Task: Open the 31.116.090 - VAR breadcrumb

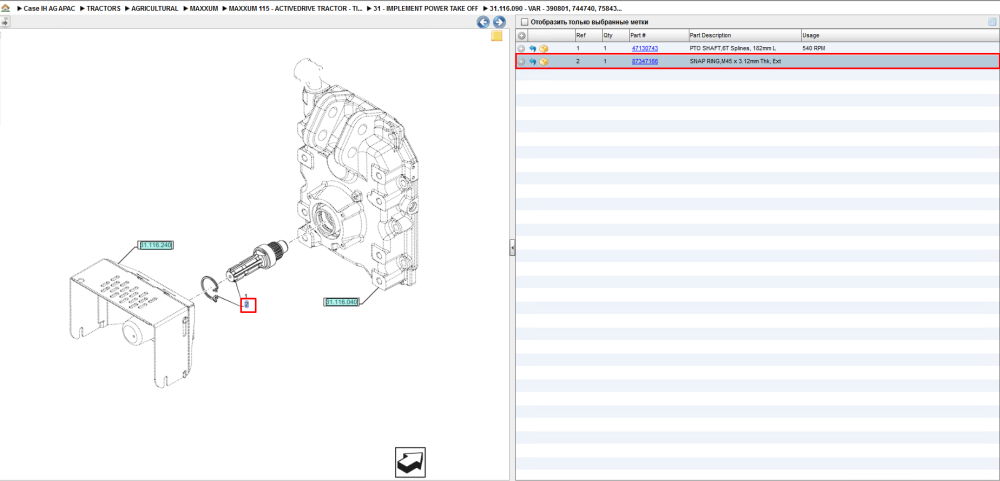Action: pyautogui.click(x=555, y=8)
